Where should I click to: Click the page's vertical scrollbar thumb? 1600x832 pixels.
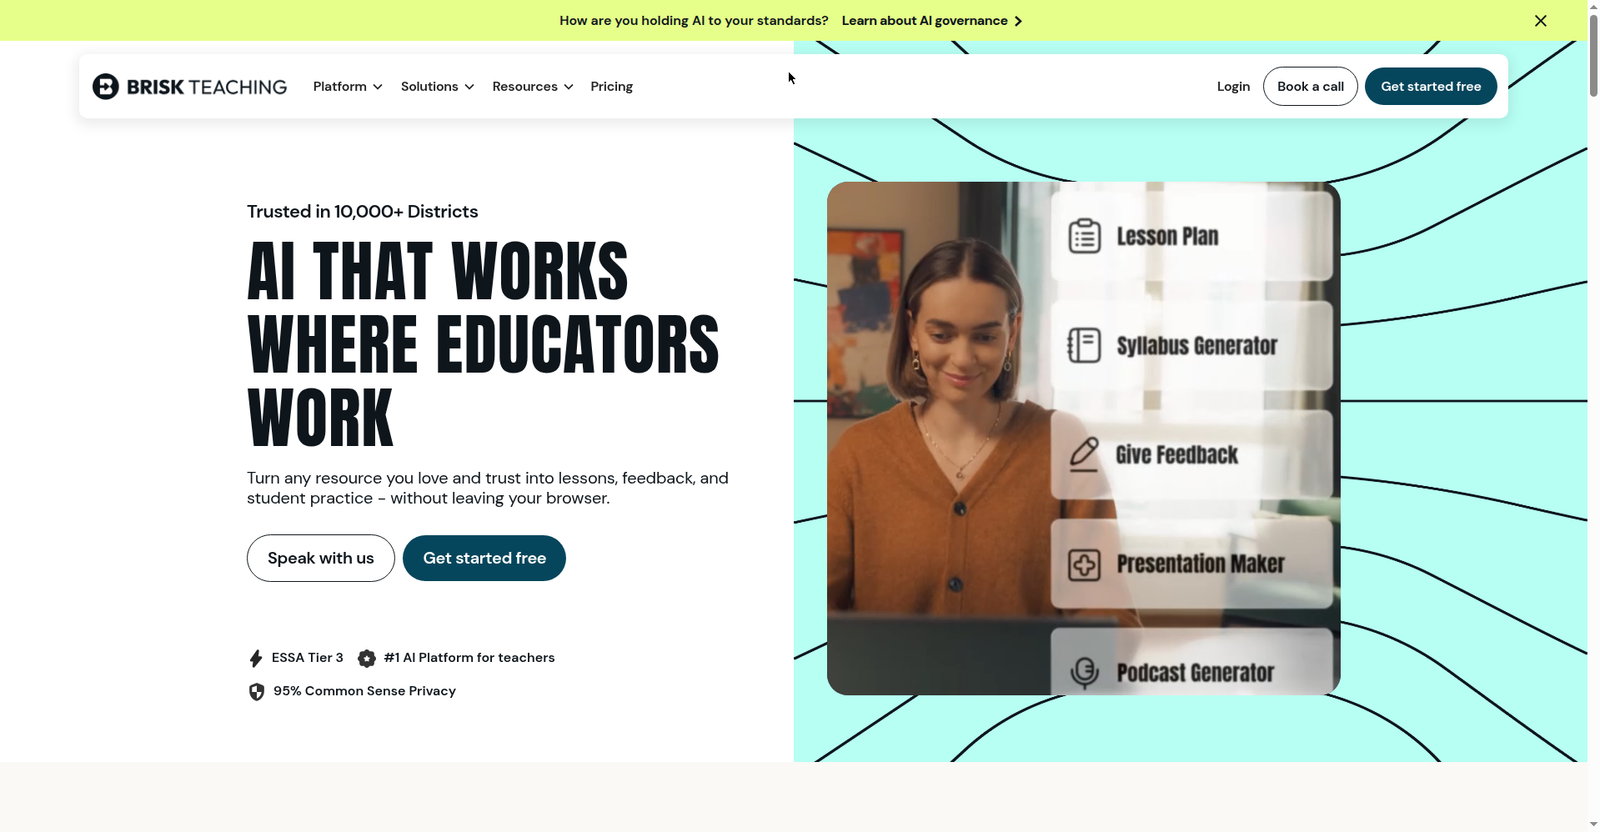click(x=1594, y=56)
